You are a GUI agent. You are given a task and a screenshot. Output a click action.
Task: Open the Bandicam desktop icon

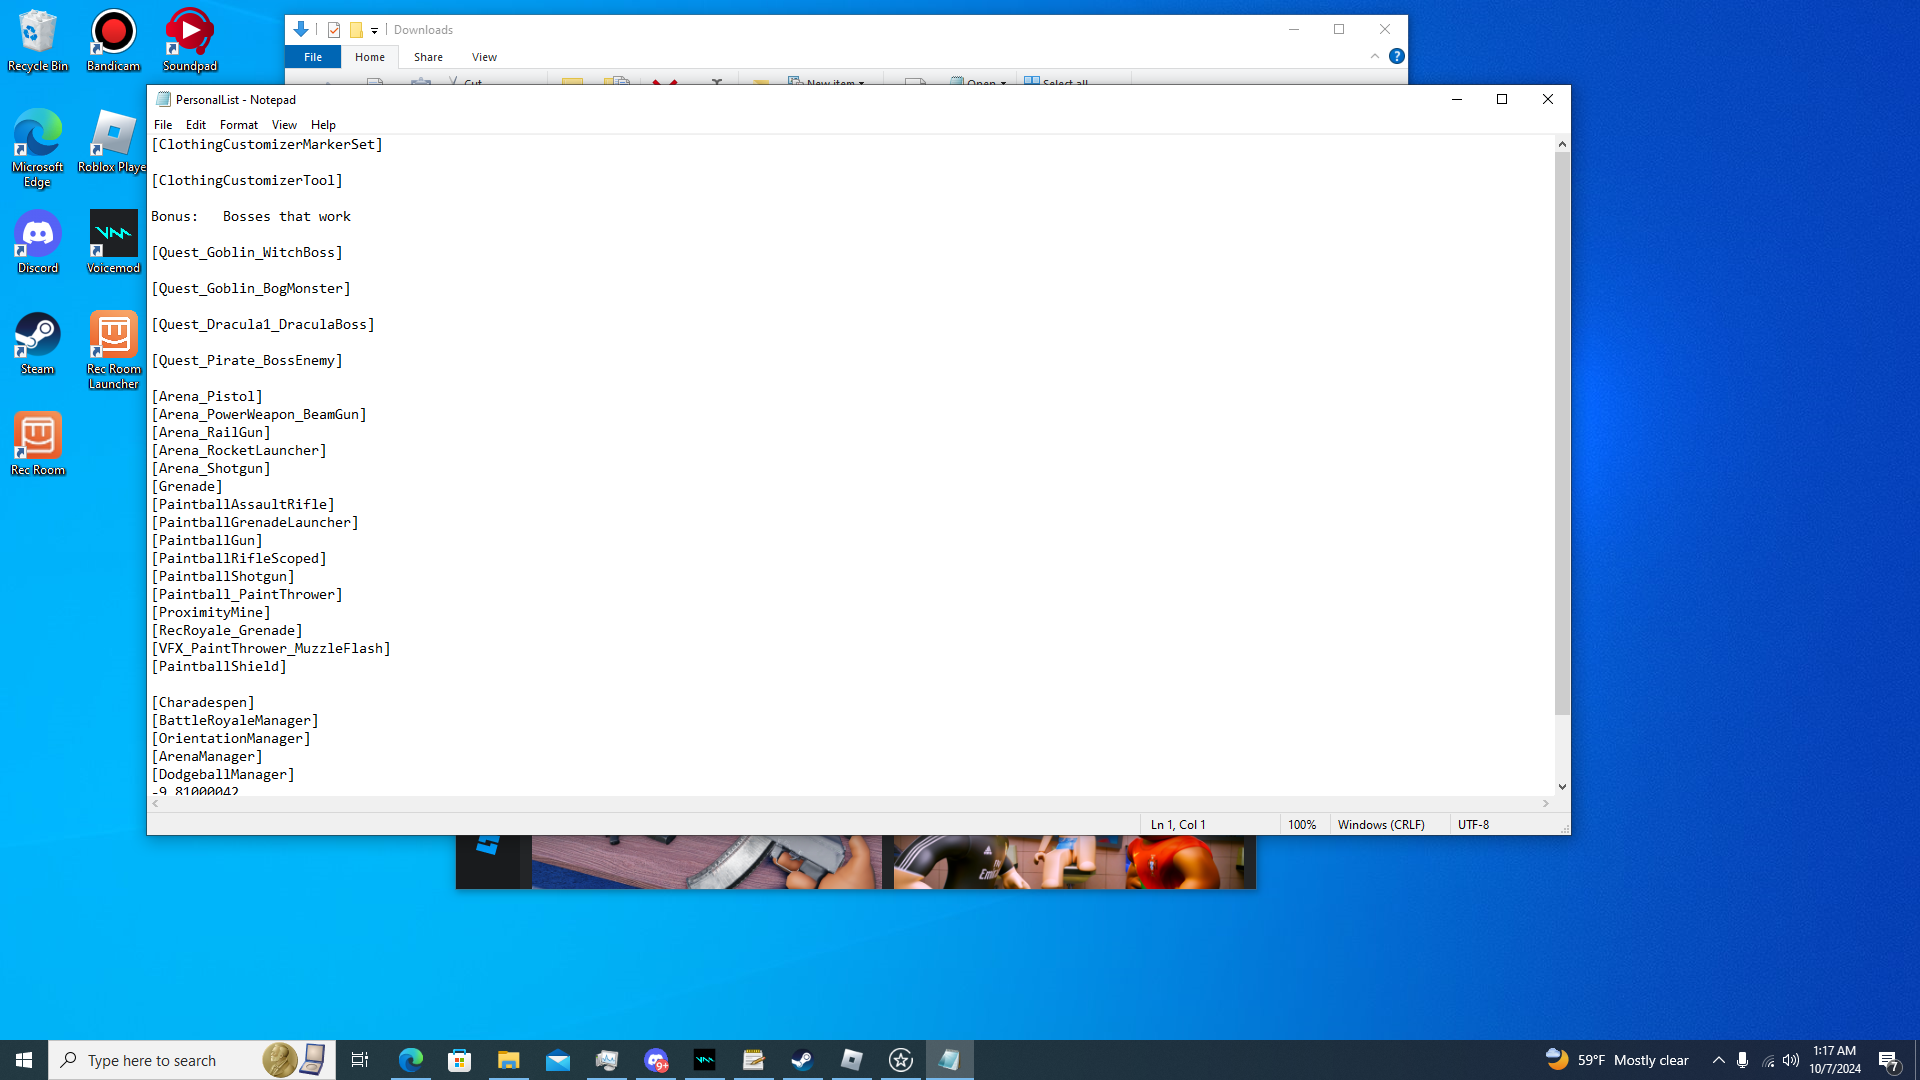tap(113, 40)
